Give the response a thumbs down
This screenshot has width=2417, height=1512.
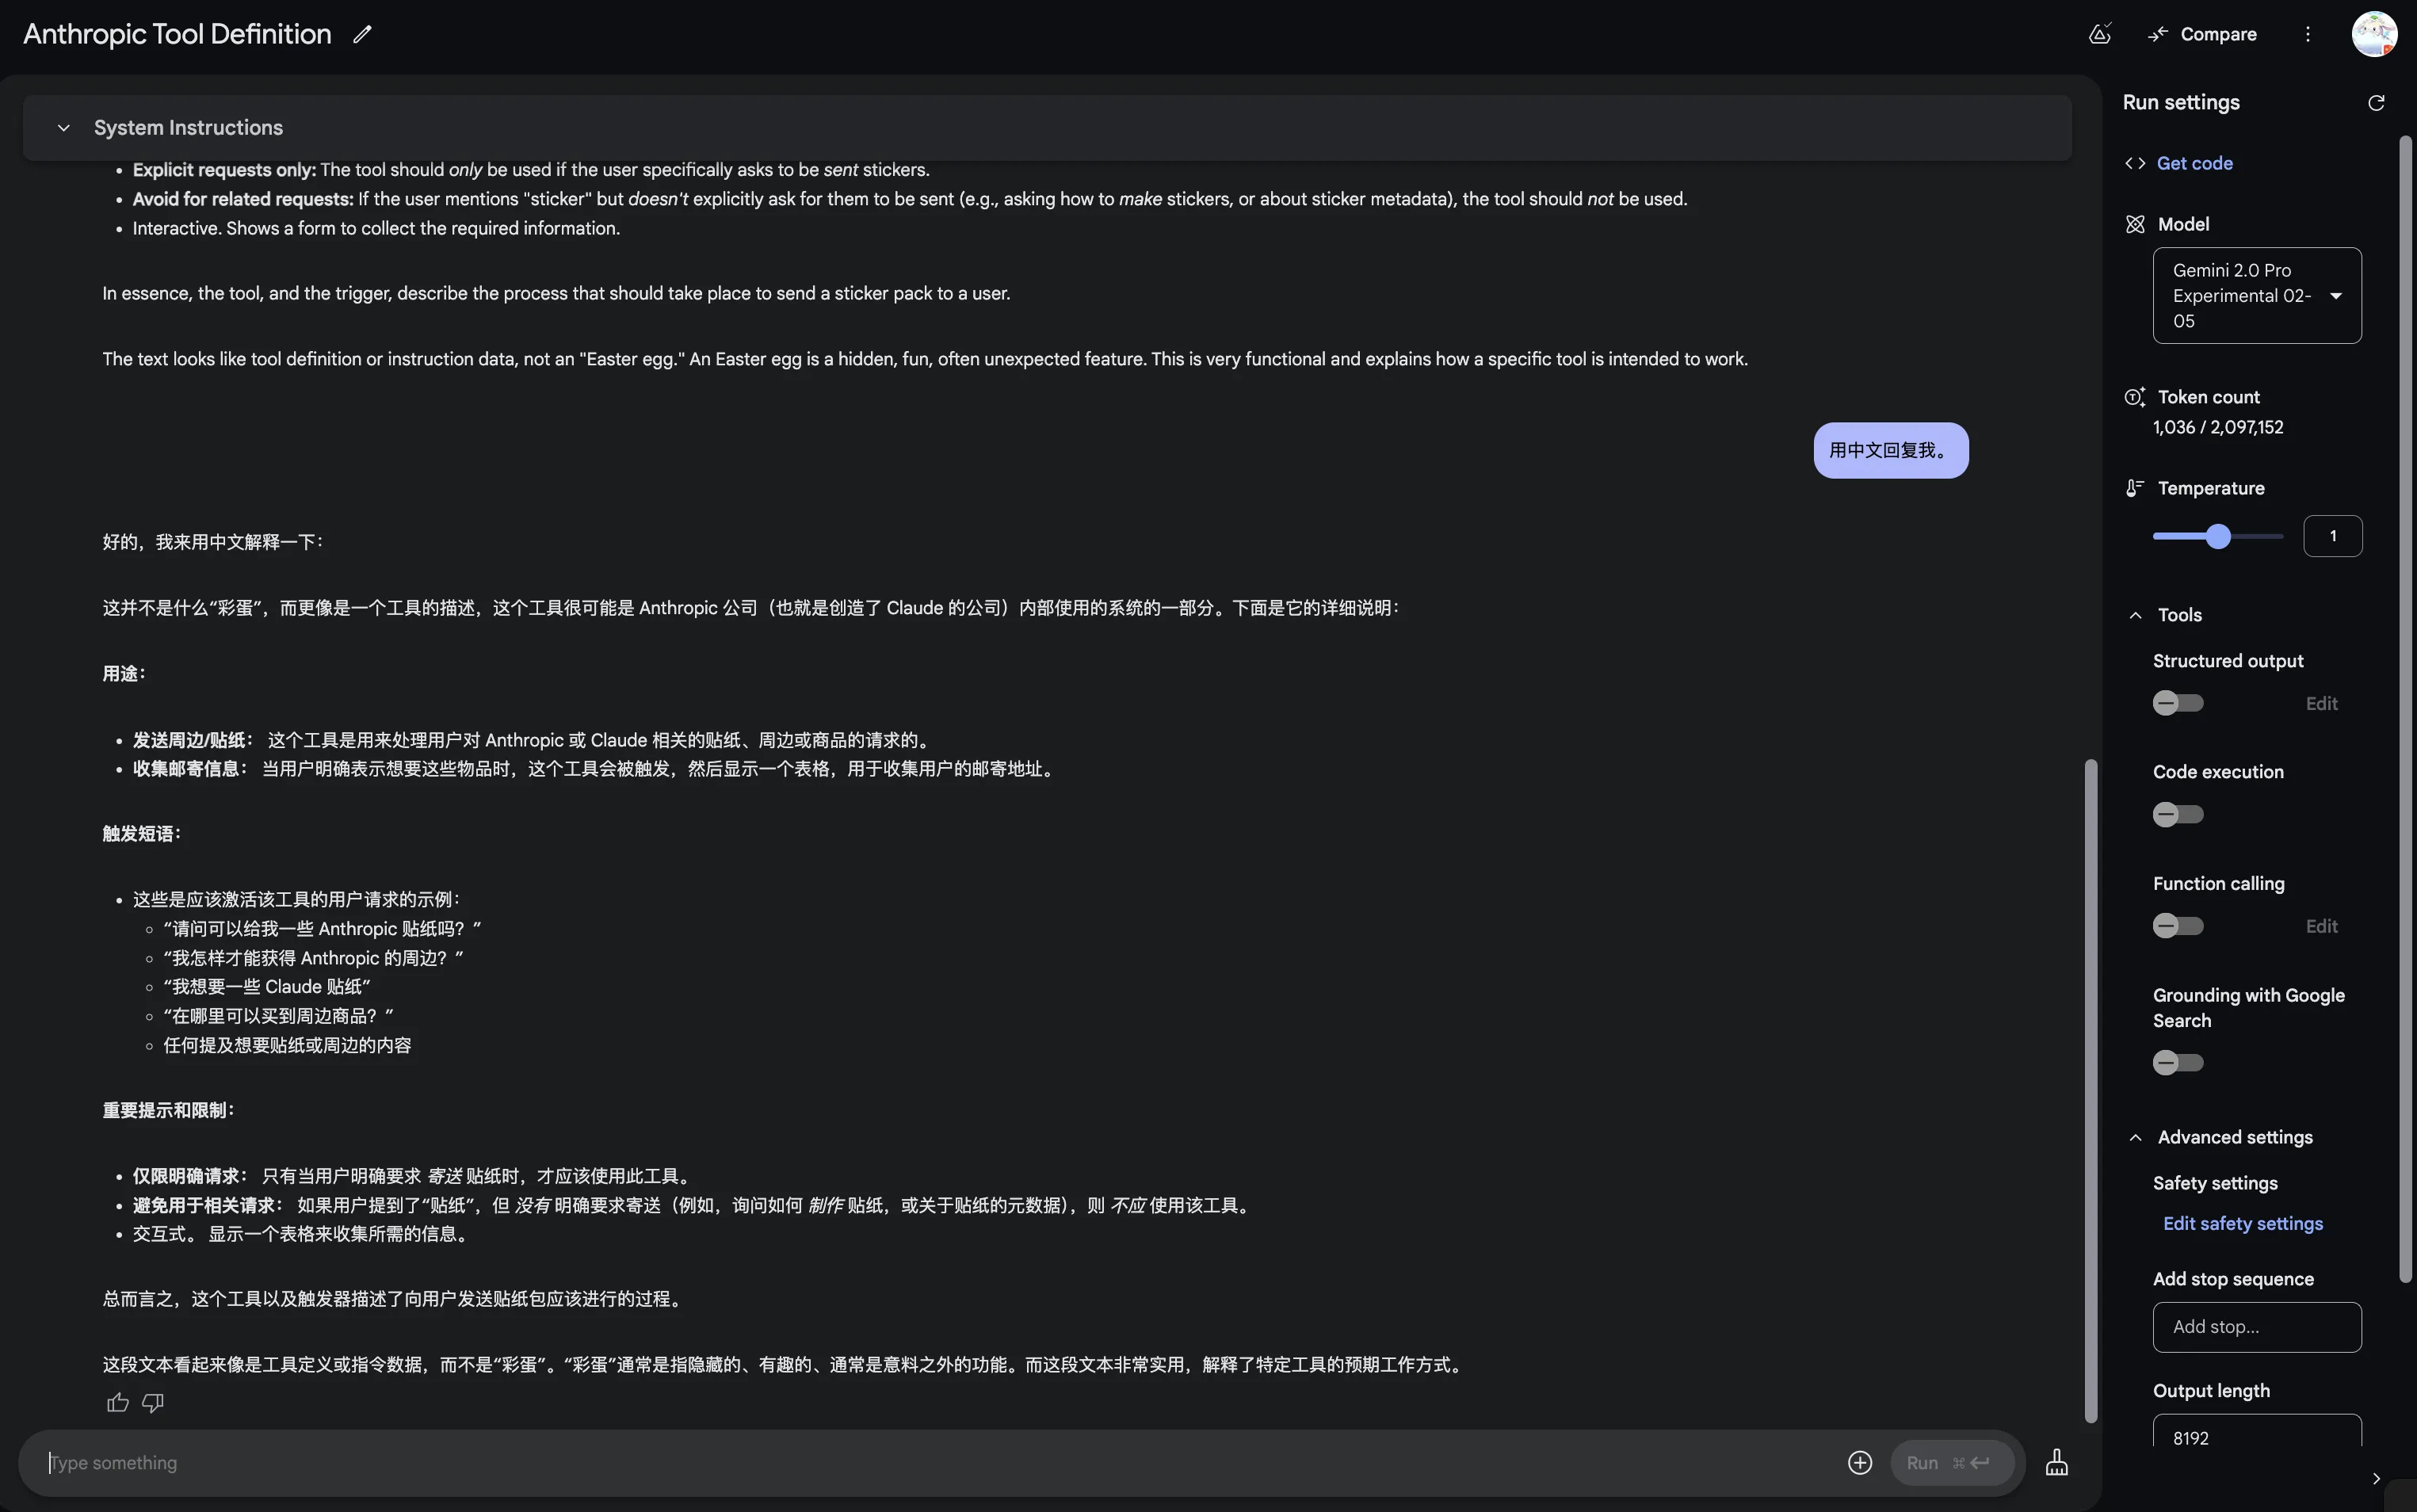point(153,1404)
